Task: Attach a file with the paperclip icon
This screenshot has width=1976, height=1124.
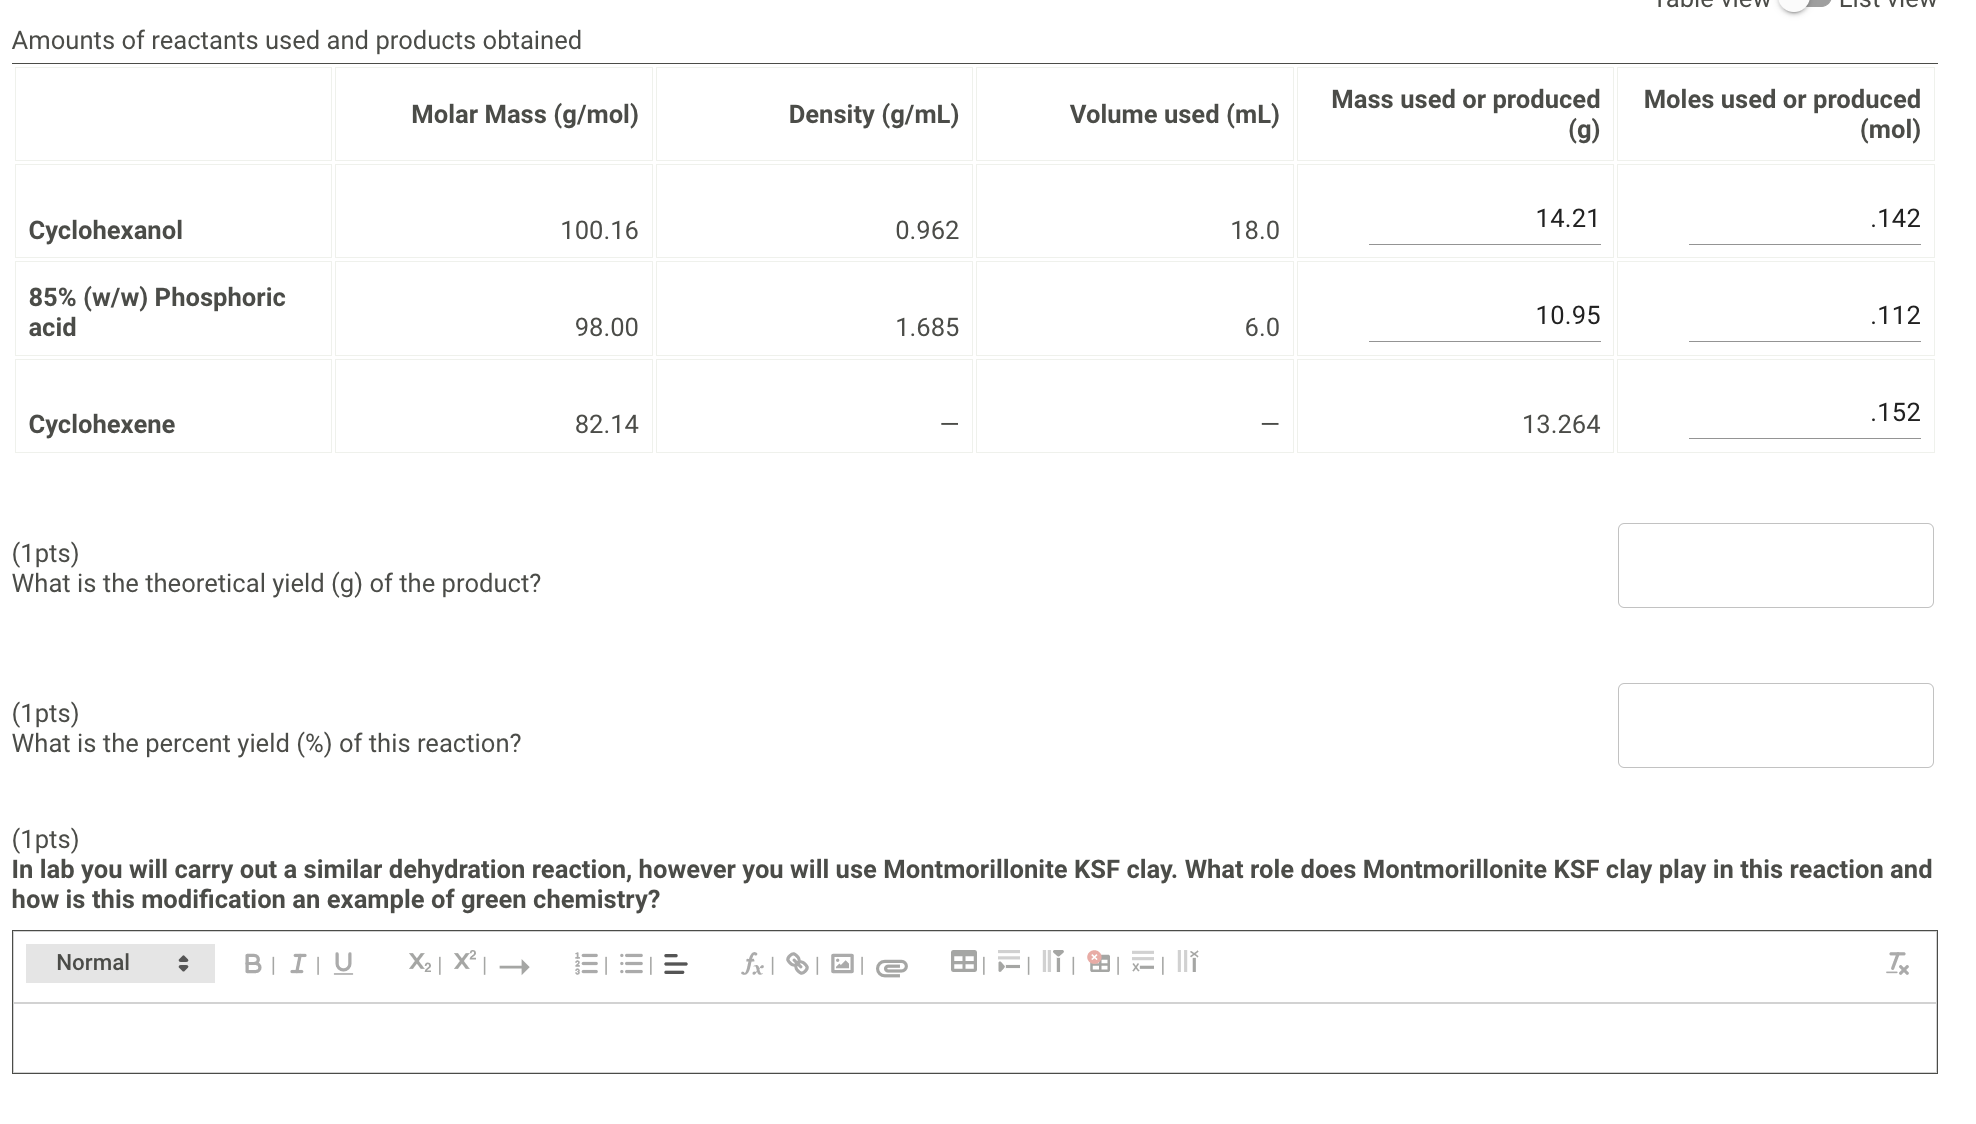Action: [891, 966]
